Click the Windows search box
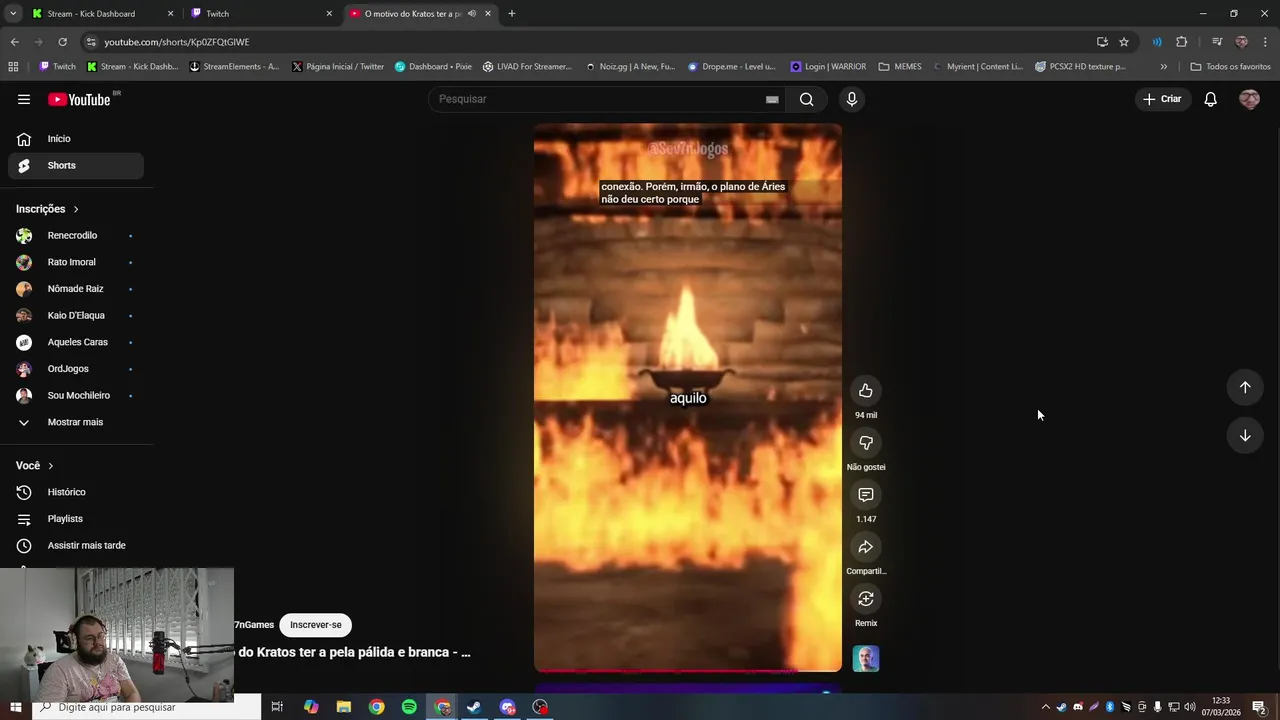The image size is (1280, 720). click(146, 707)
